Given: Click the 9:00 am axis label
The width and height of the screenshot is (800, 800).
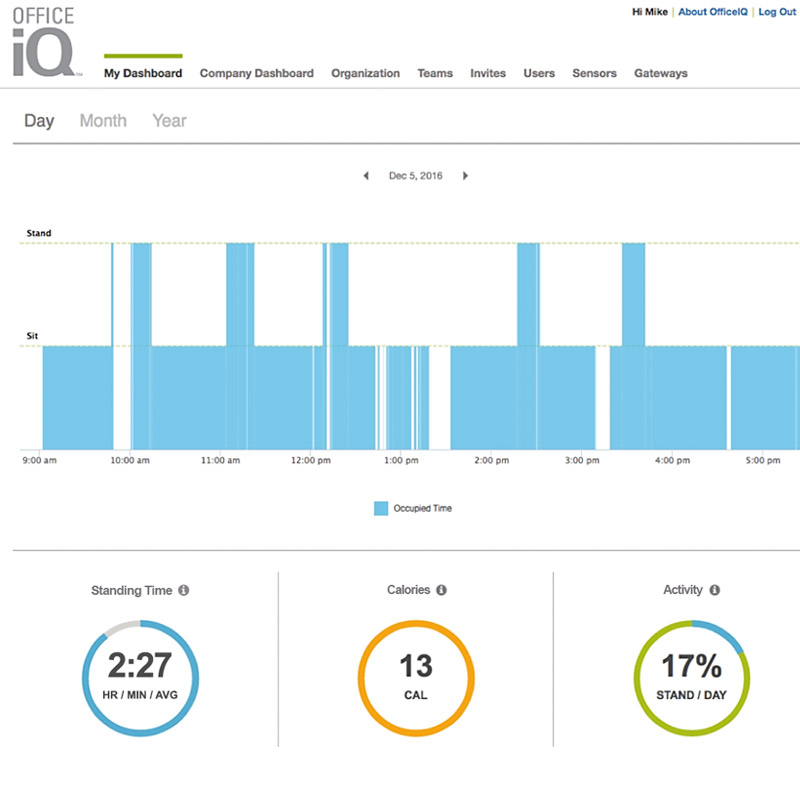Looking at the screenshot, I should coord(40,461).
